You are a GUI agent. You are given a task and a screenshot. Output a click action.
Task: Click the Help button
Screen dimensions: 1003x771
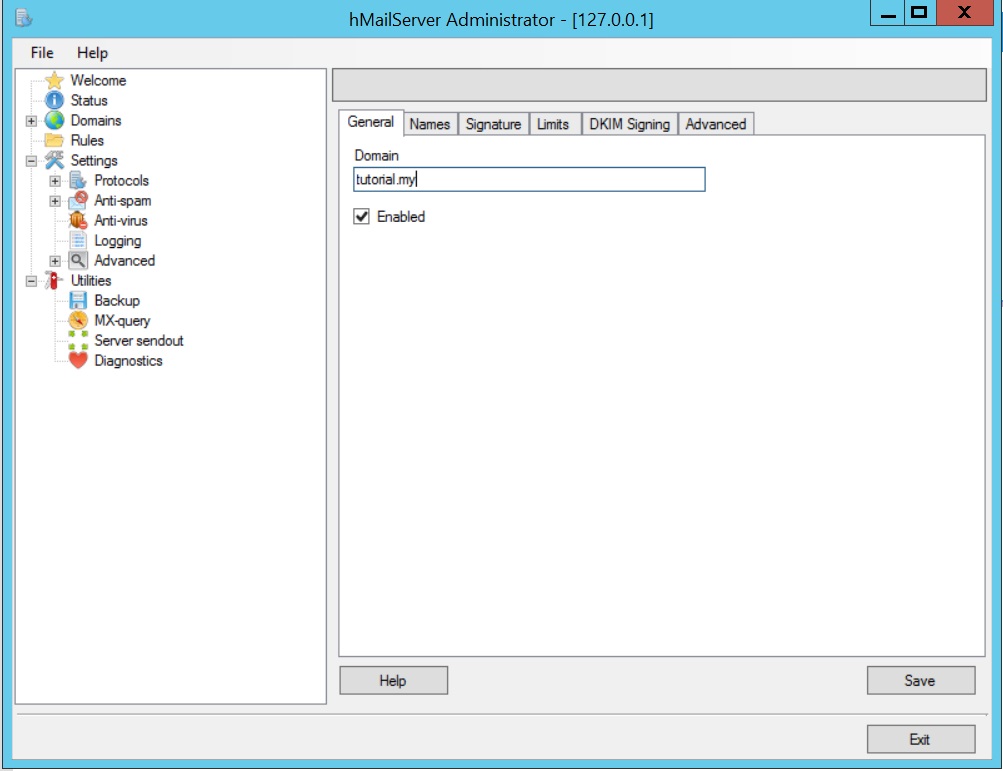[393, 680]
